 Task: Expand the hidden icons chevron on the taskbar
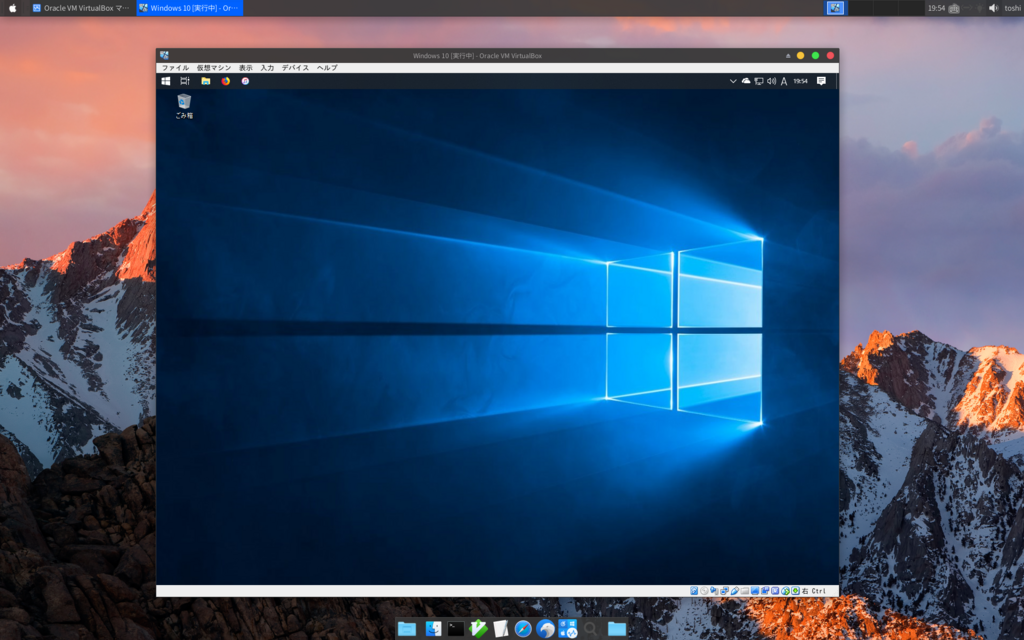point(734,81)
